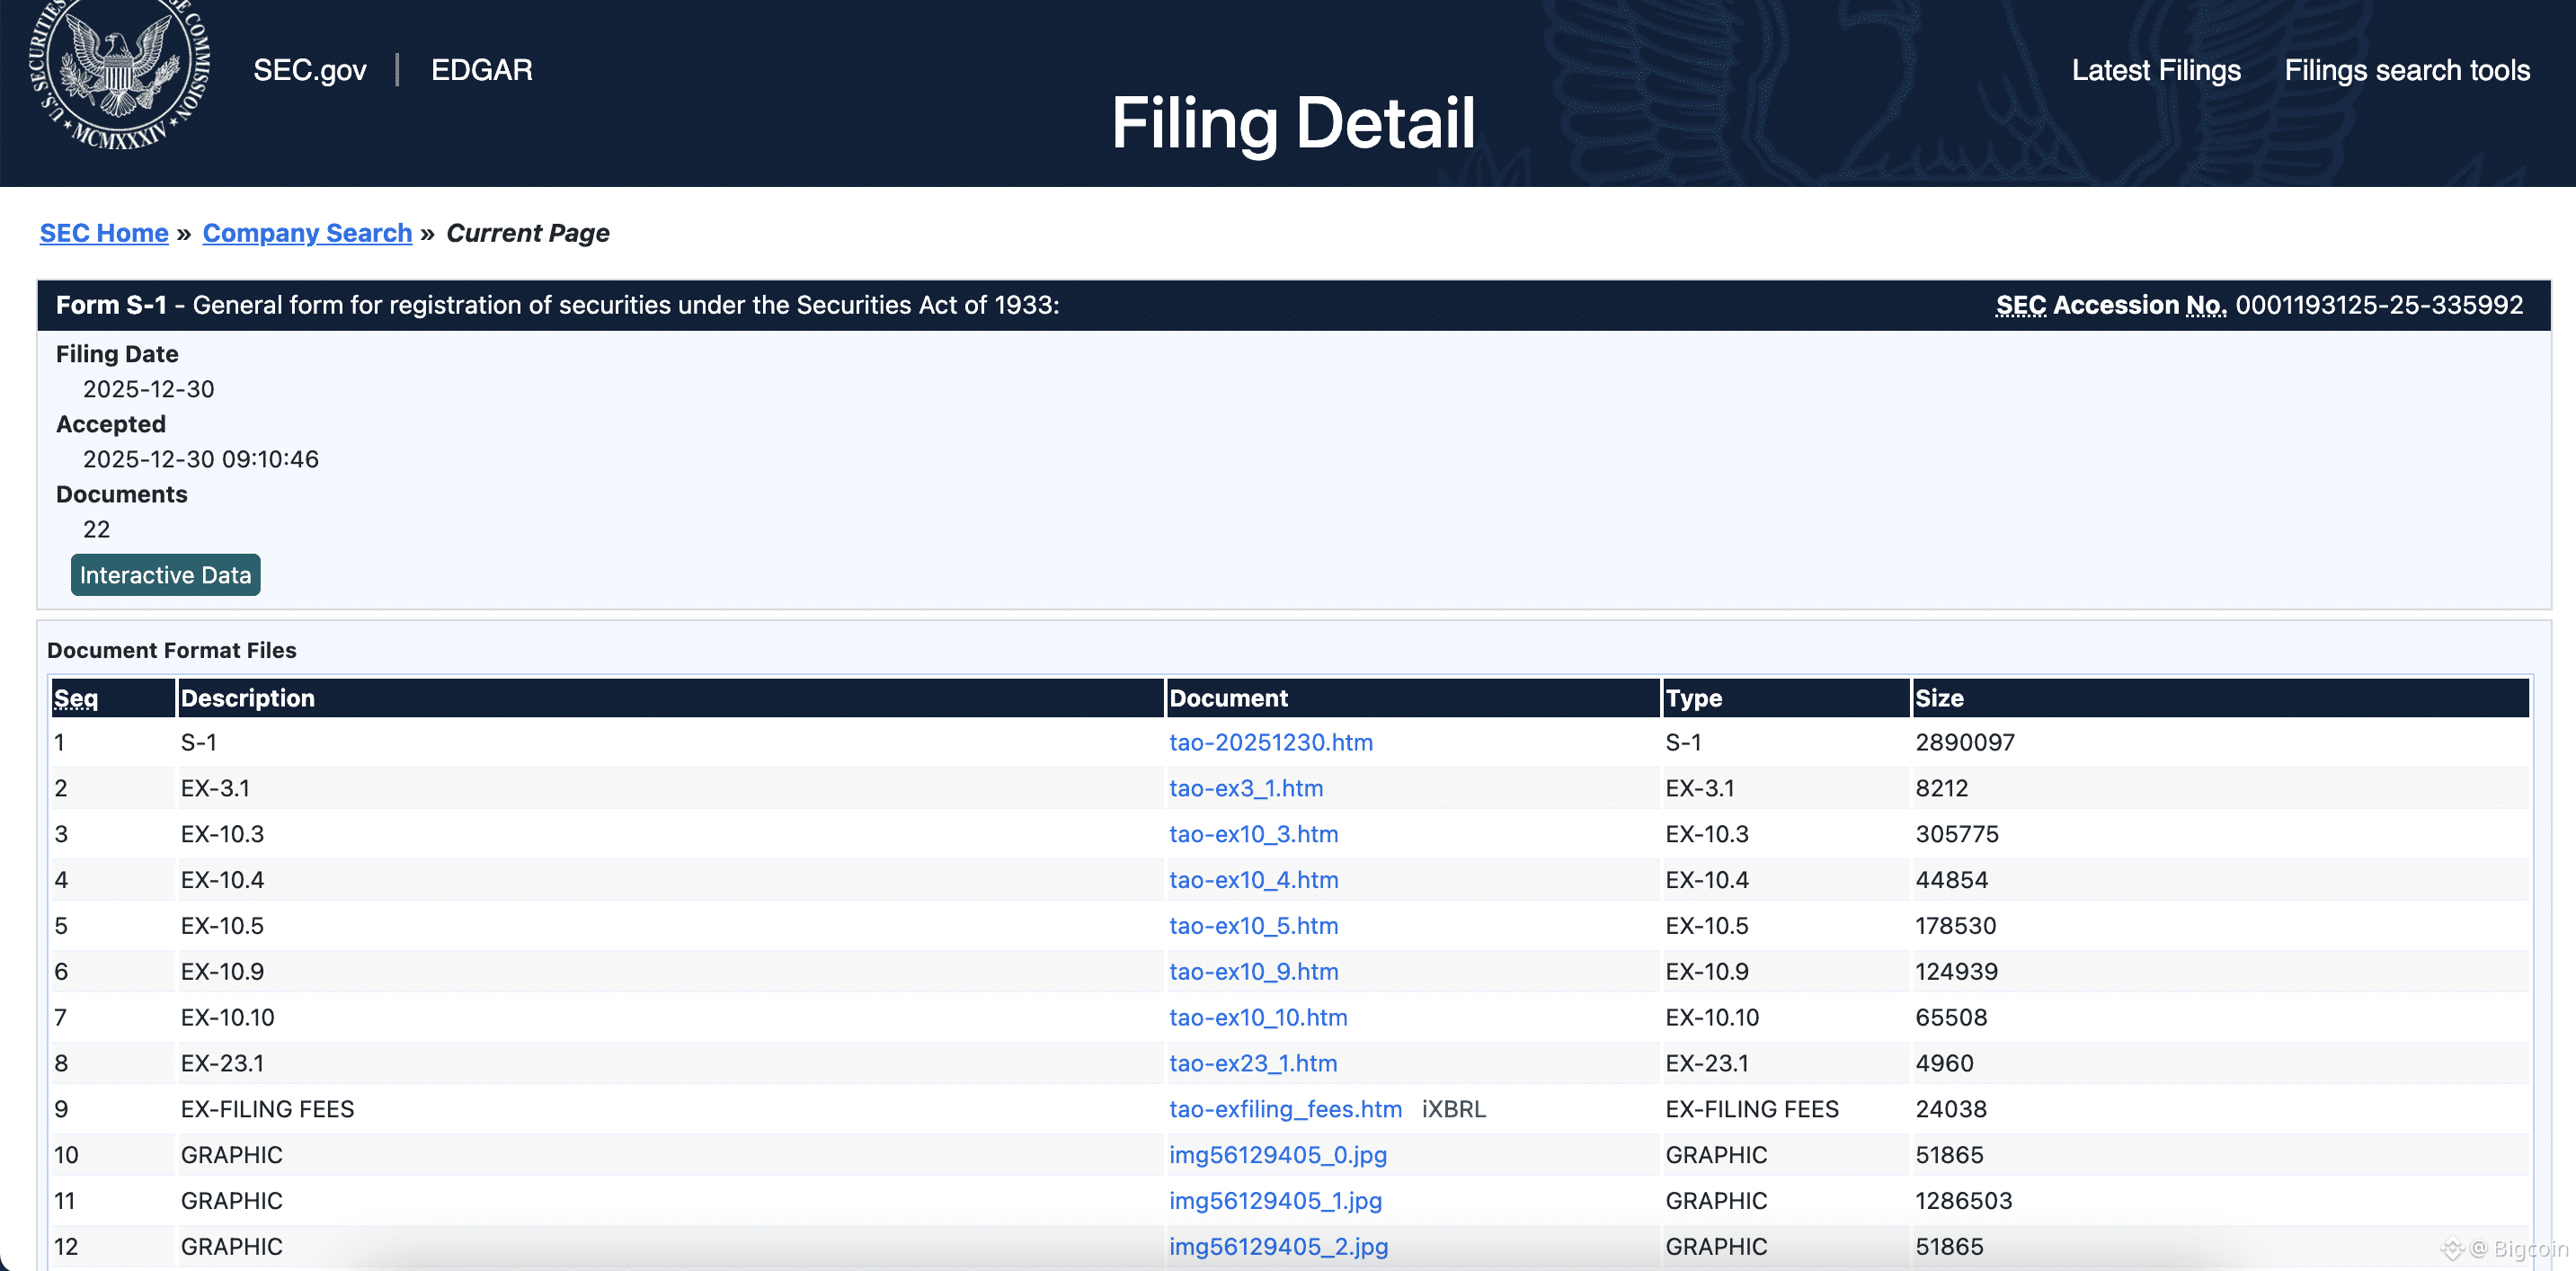View img56129405_0.jpg graphic file
The image size is (2576, 1271).
click(1277, 1155)
